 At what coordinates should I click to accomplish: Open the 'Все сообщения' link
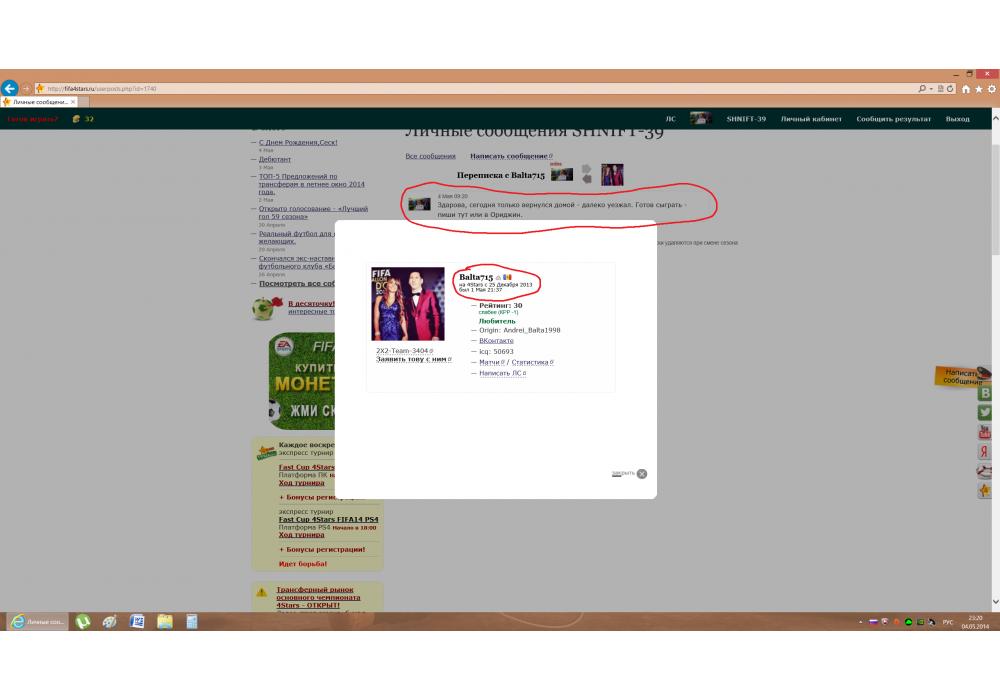pyautogui.click(x=430, y=156)
